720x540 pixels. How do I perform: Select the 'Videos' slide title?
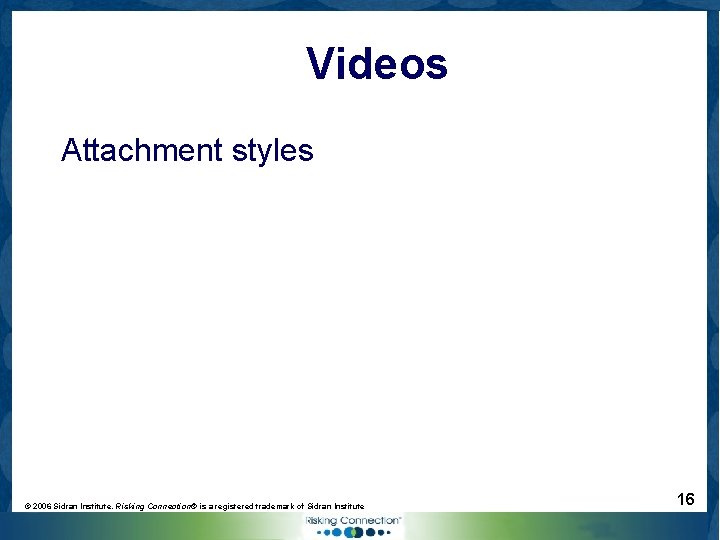click(x=377, y=63)
